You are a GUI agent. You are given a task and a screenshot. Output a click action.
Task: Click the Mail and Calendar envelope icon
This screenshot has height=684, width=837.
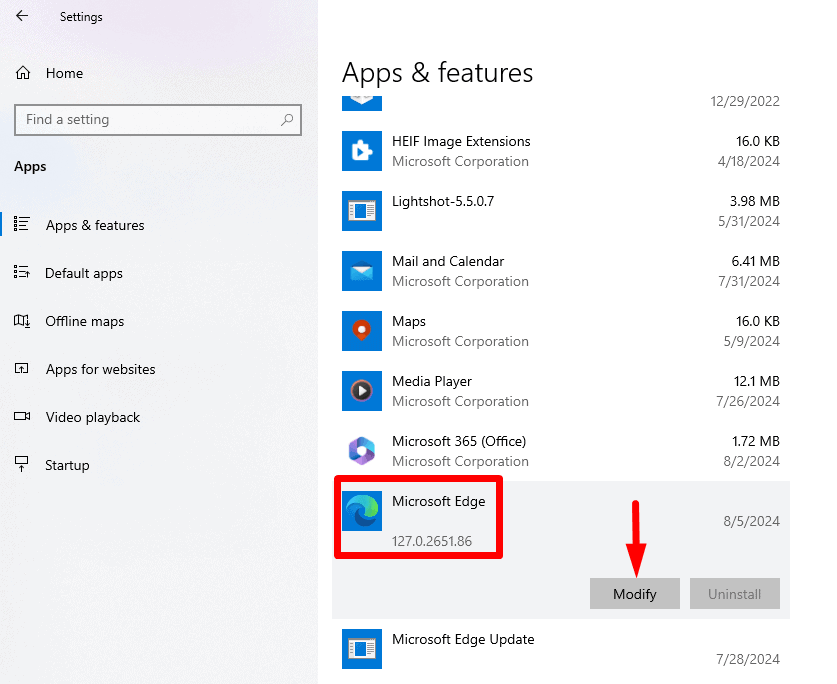pos(362,271)
